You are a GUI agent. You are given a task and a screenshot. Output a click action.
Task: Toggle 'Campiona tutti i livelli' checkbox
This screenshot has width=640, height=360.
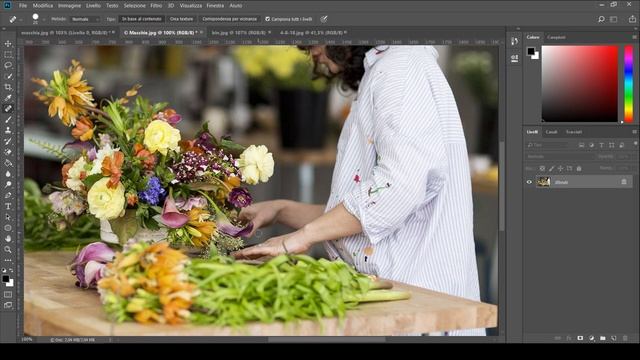click(x=267, y=19)
